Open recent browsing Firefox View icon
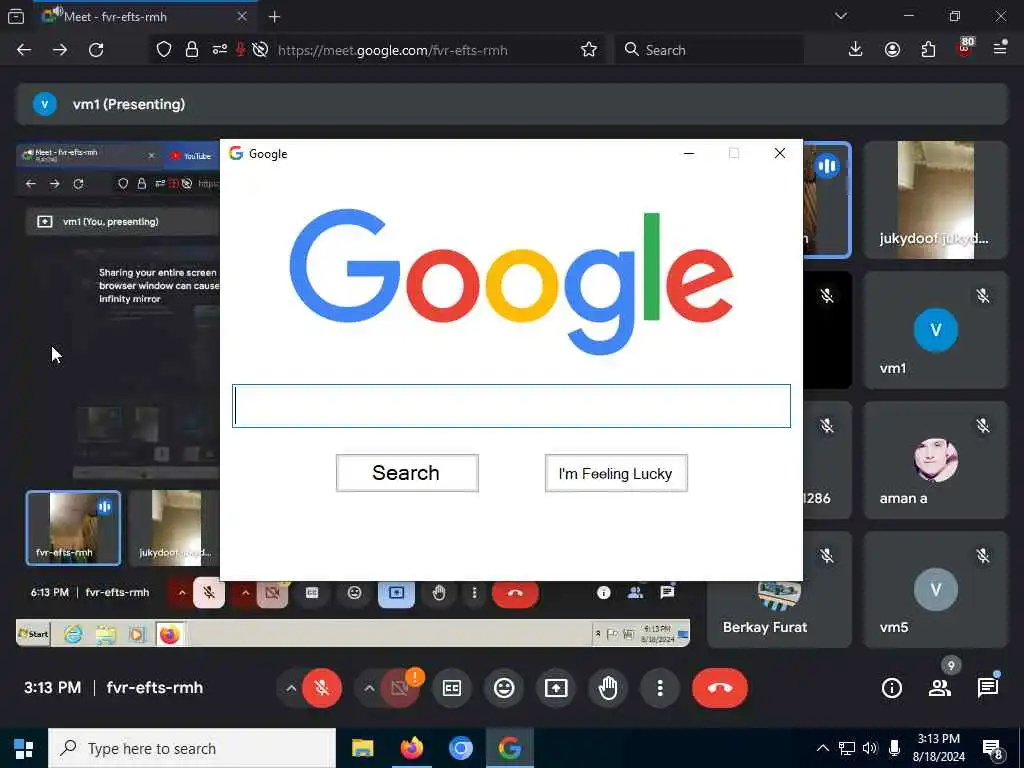The image size is (1024, 768). (16, 17)
